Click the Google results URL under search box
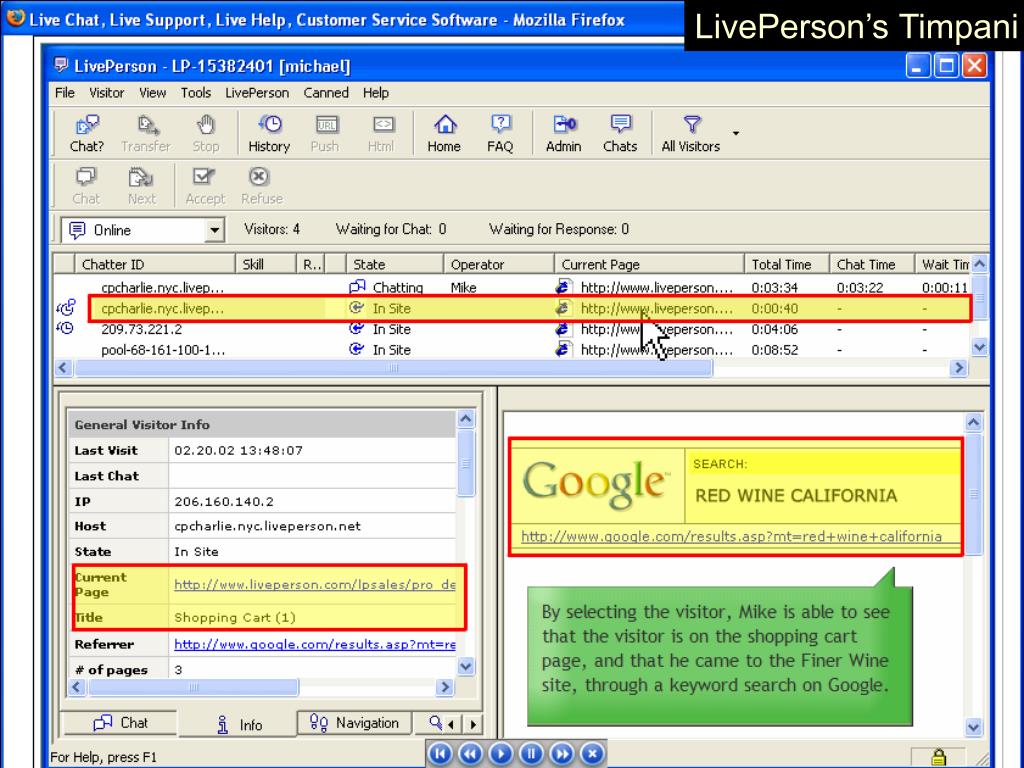The image size is (1024, 768). point(731,536)
